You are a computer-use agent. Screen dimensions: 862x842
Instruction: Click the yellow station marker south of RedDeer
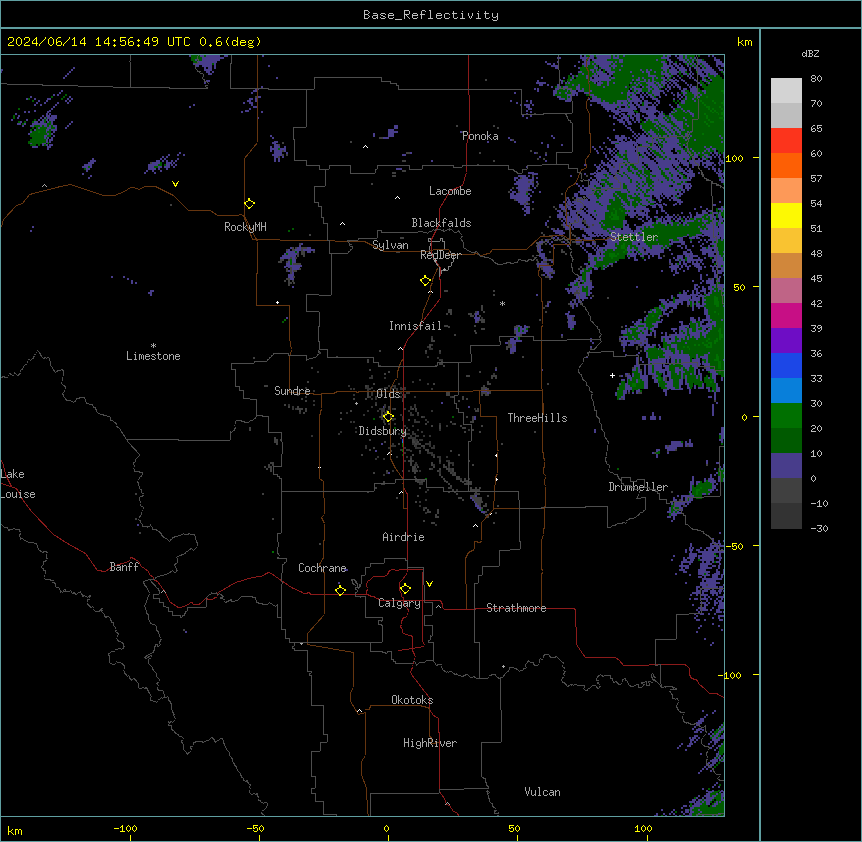pos(426,281)
